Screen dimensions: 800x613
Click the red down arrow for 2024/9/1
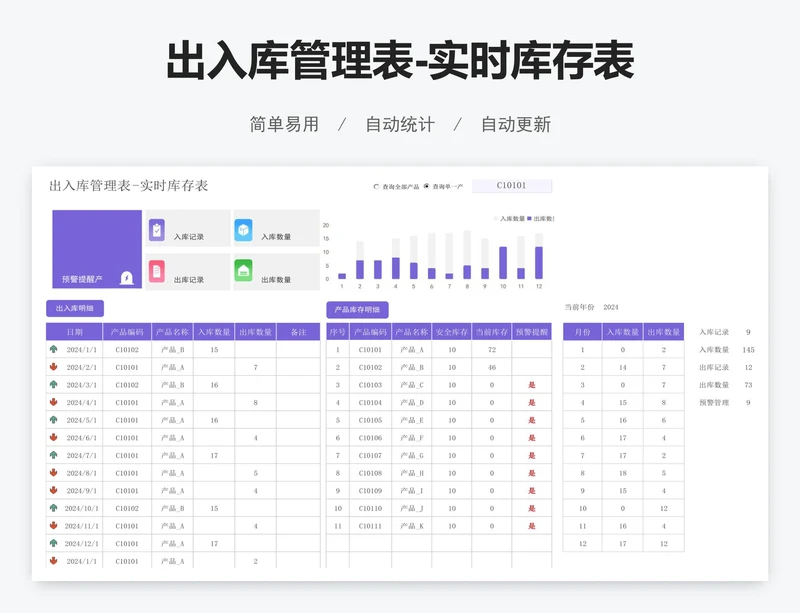pyautogui.click(x=54, y=490)
